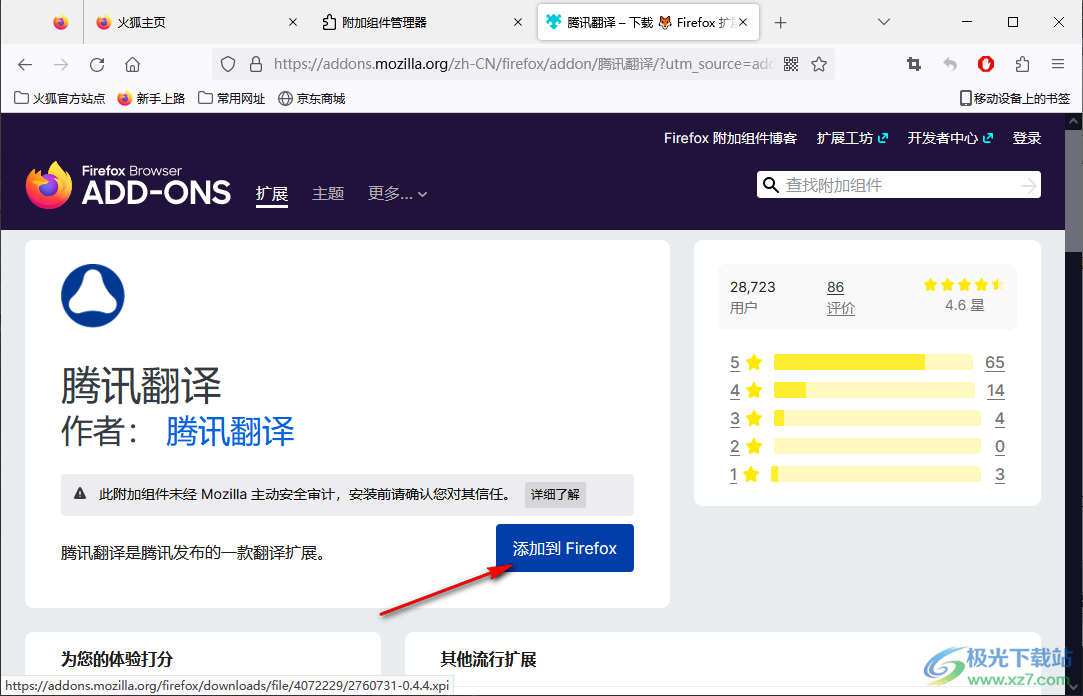Click the 5-star rating progress bar

874,362
